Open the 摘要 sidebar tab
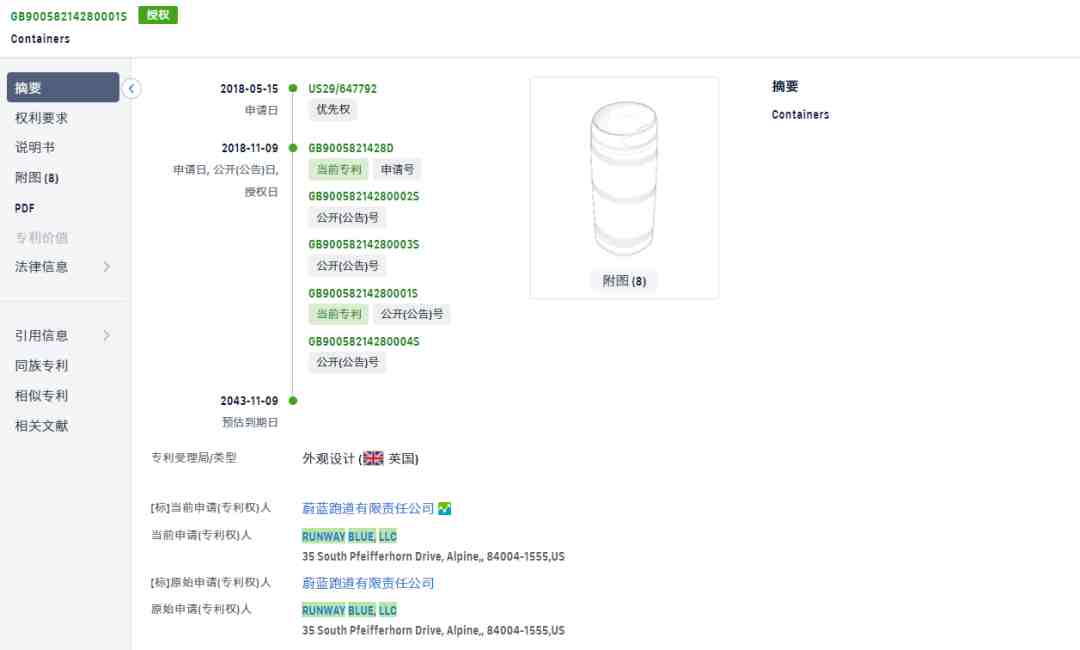This screenshot has height=650, width=1080. point(62,88)
